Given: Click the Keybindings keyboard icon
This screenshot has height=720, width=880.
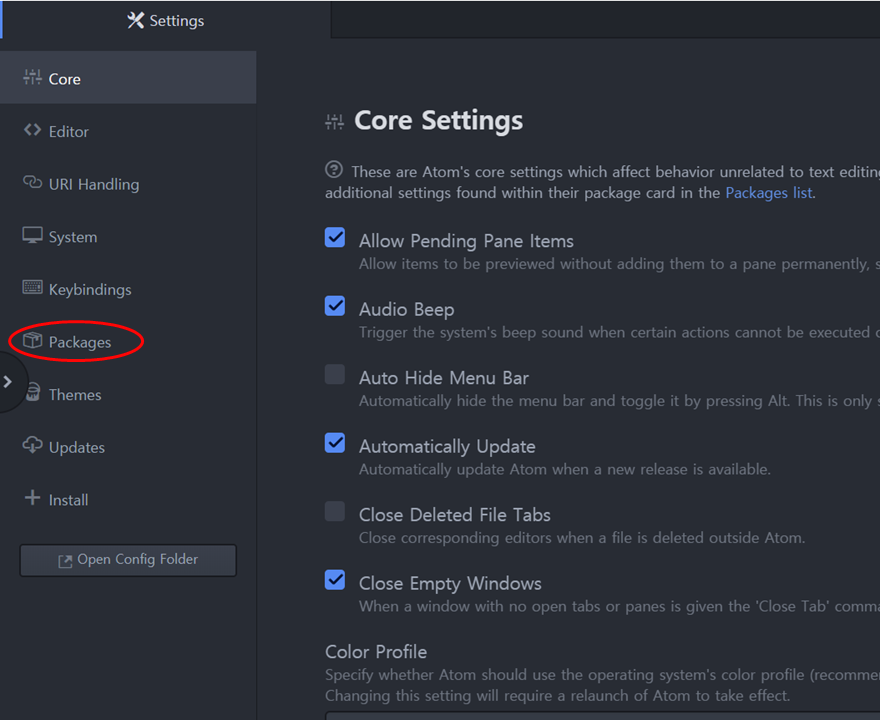Looking at the screenshot, I should pyautogui.click(x=32, y=289).
